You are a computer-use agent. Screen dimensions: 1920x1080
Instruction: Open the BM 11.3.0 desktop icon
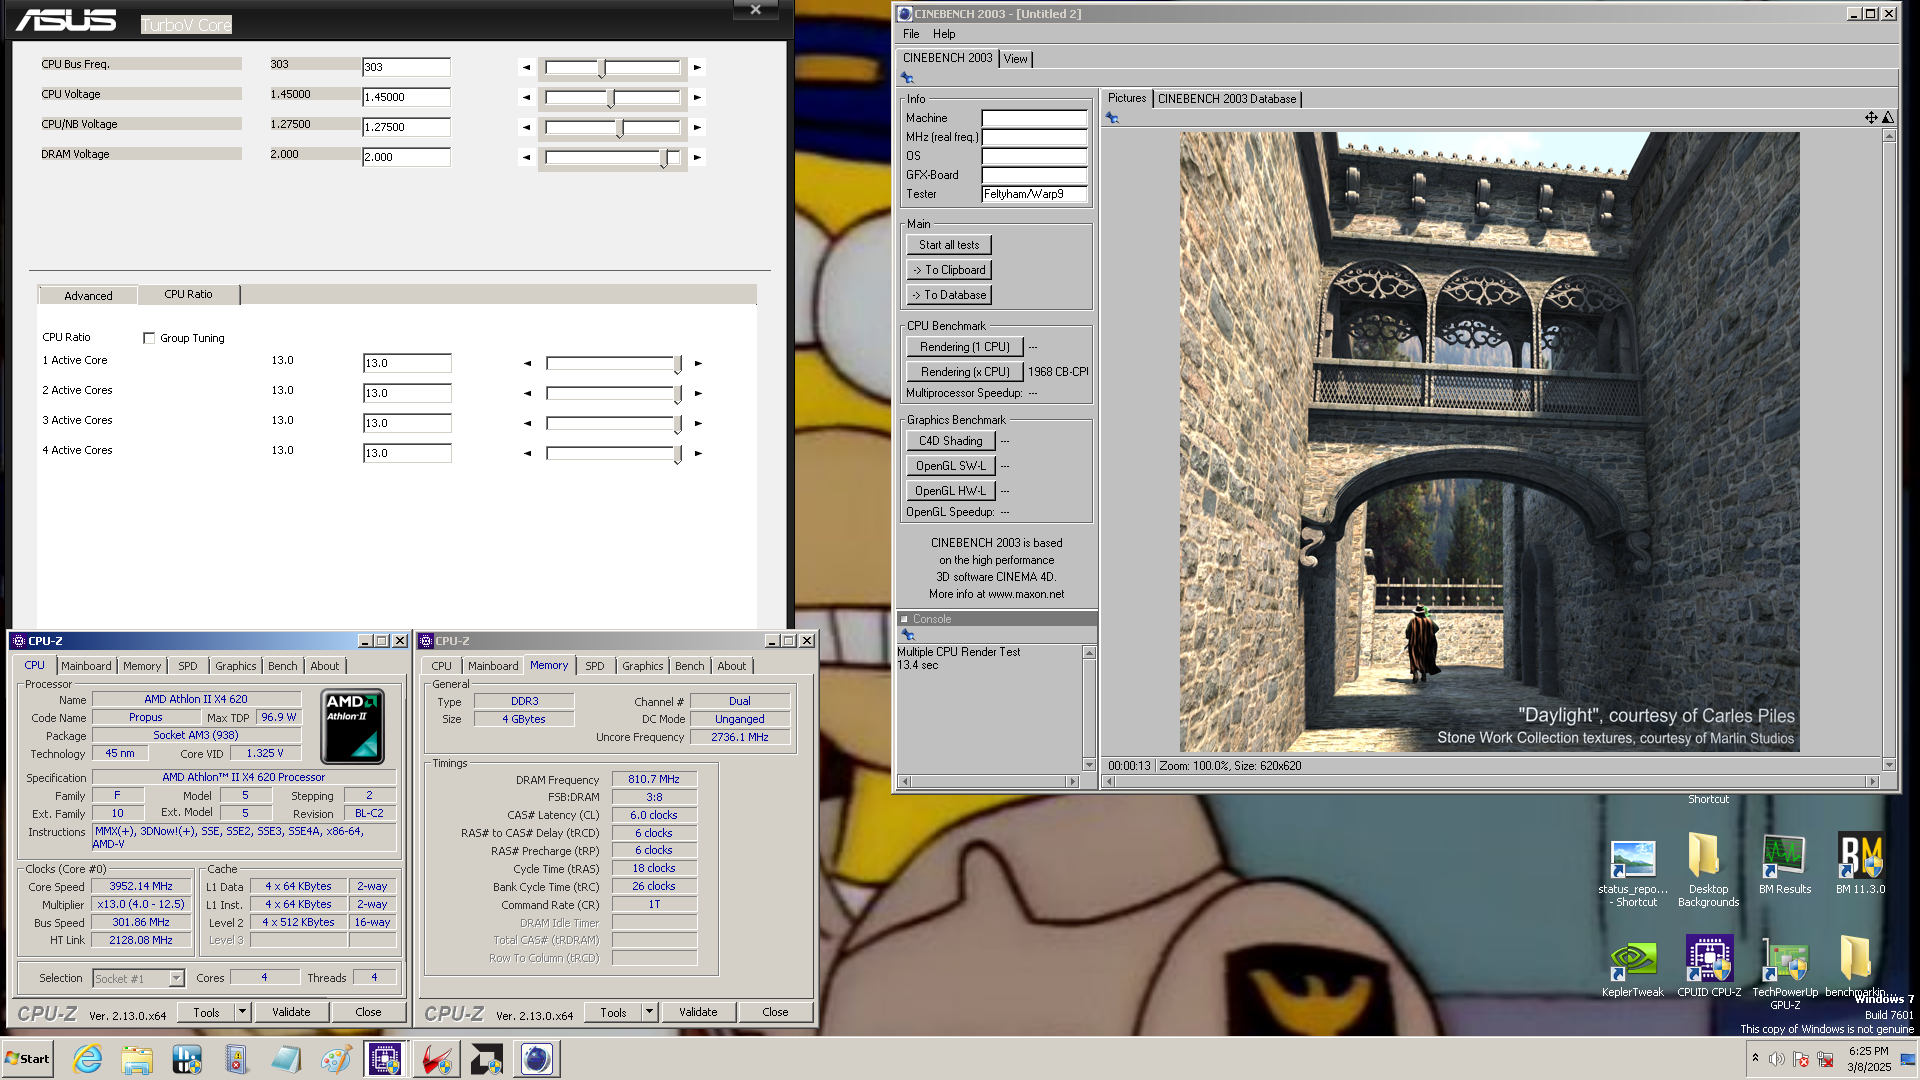point(1860,865)
